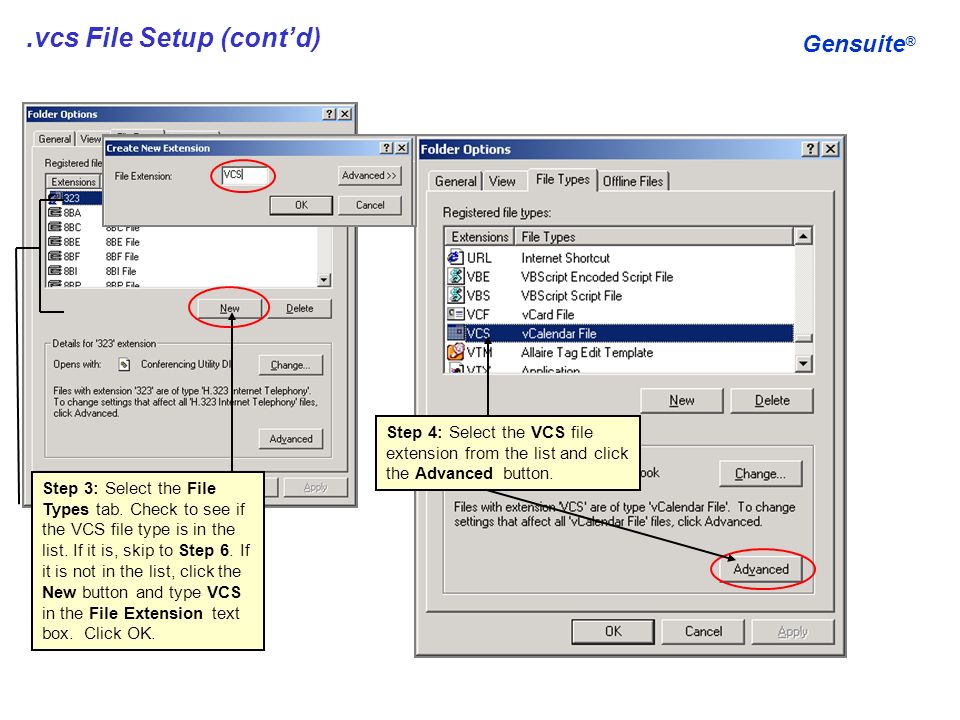Close the Create New Extension dialog
The height and width of the screenshot is (720, 960).
click(x=402, y=148)
